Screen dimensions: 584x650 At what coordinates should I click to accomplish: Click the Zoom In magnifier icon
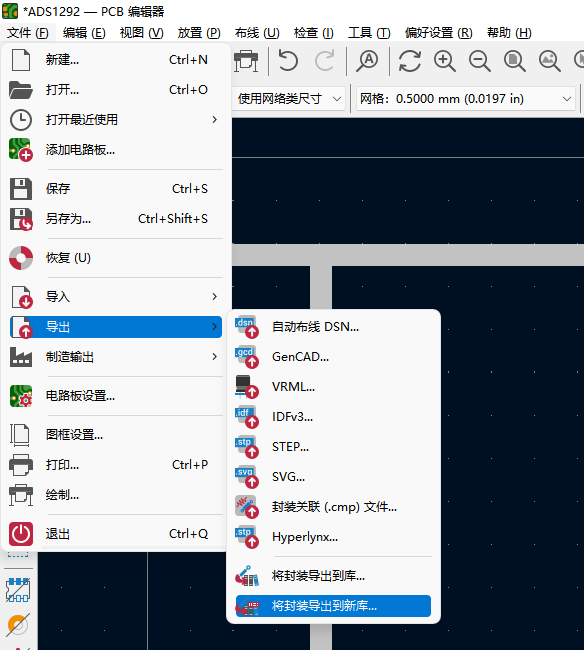445,61
